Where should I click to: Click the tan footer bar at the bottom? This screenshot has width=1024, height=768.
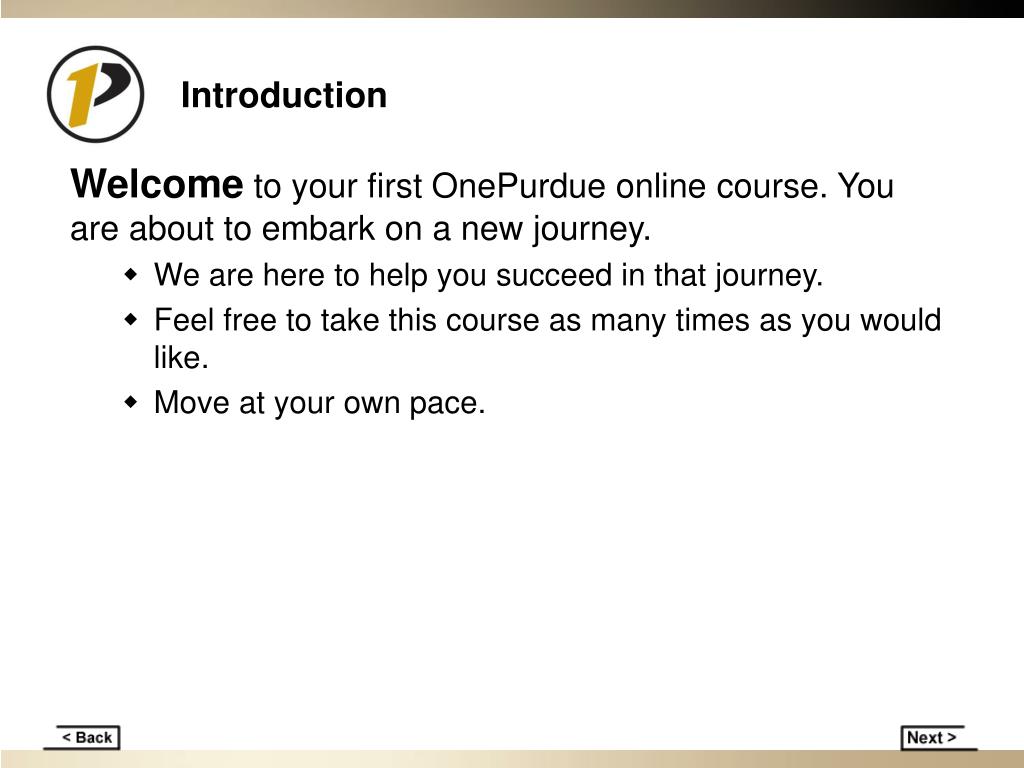pyautogui.click(x=512, y=759)
